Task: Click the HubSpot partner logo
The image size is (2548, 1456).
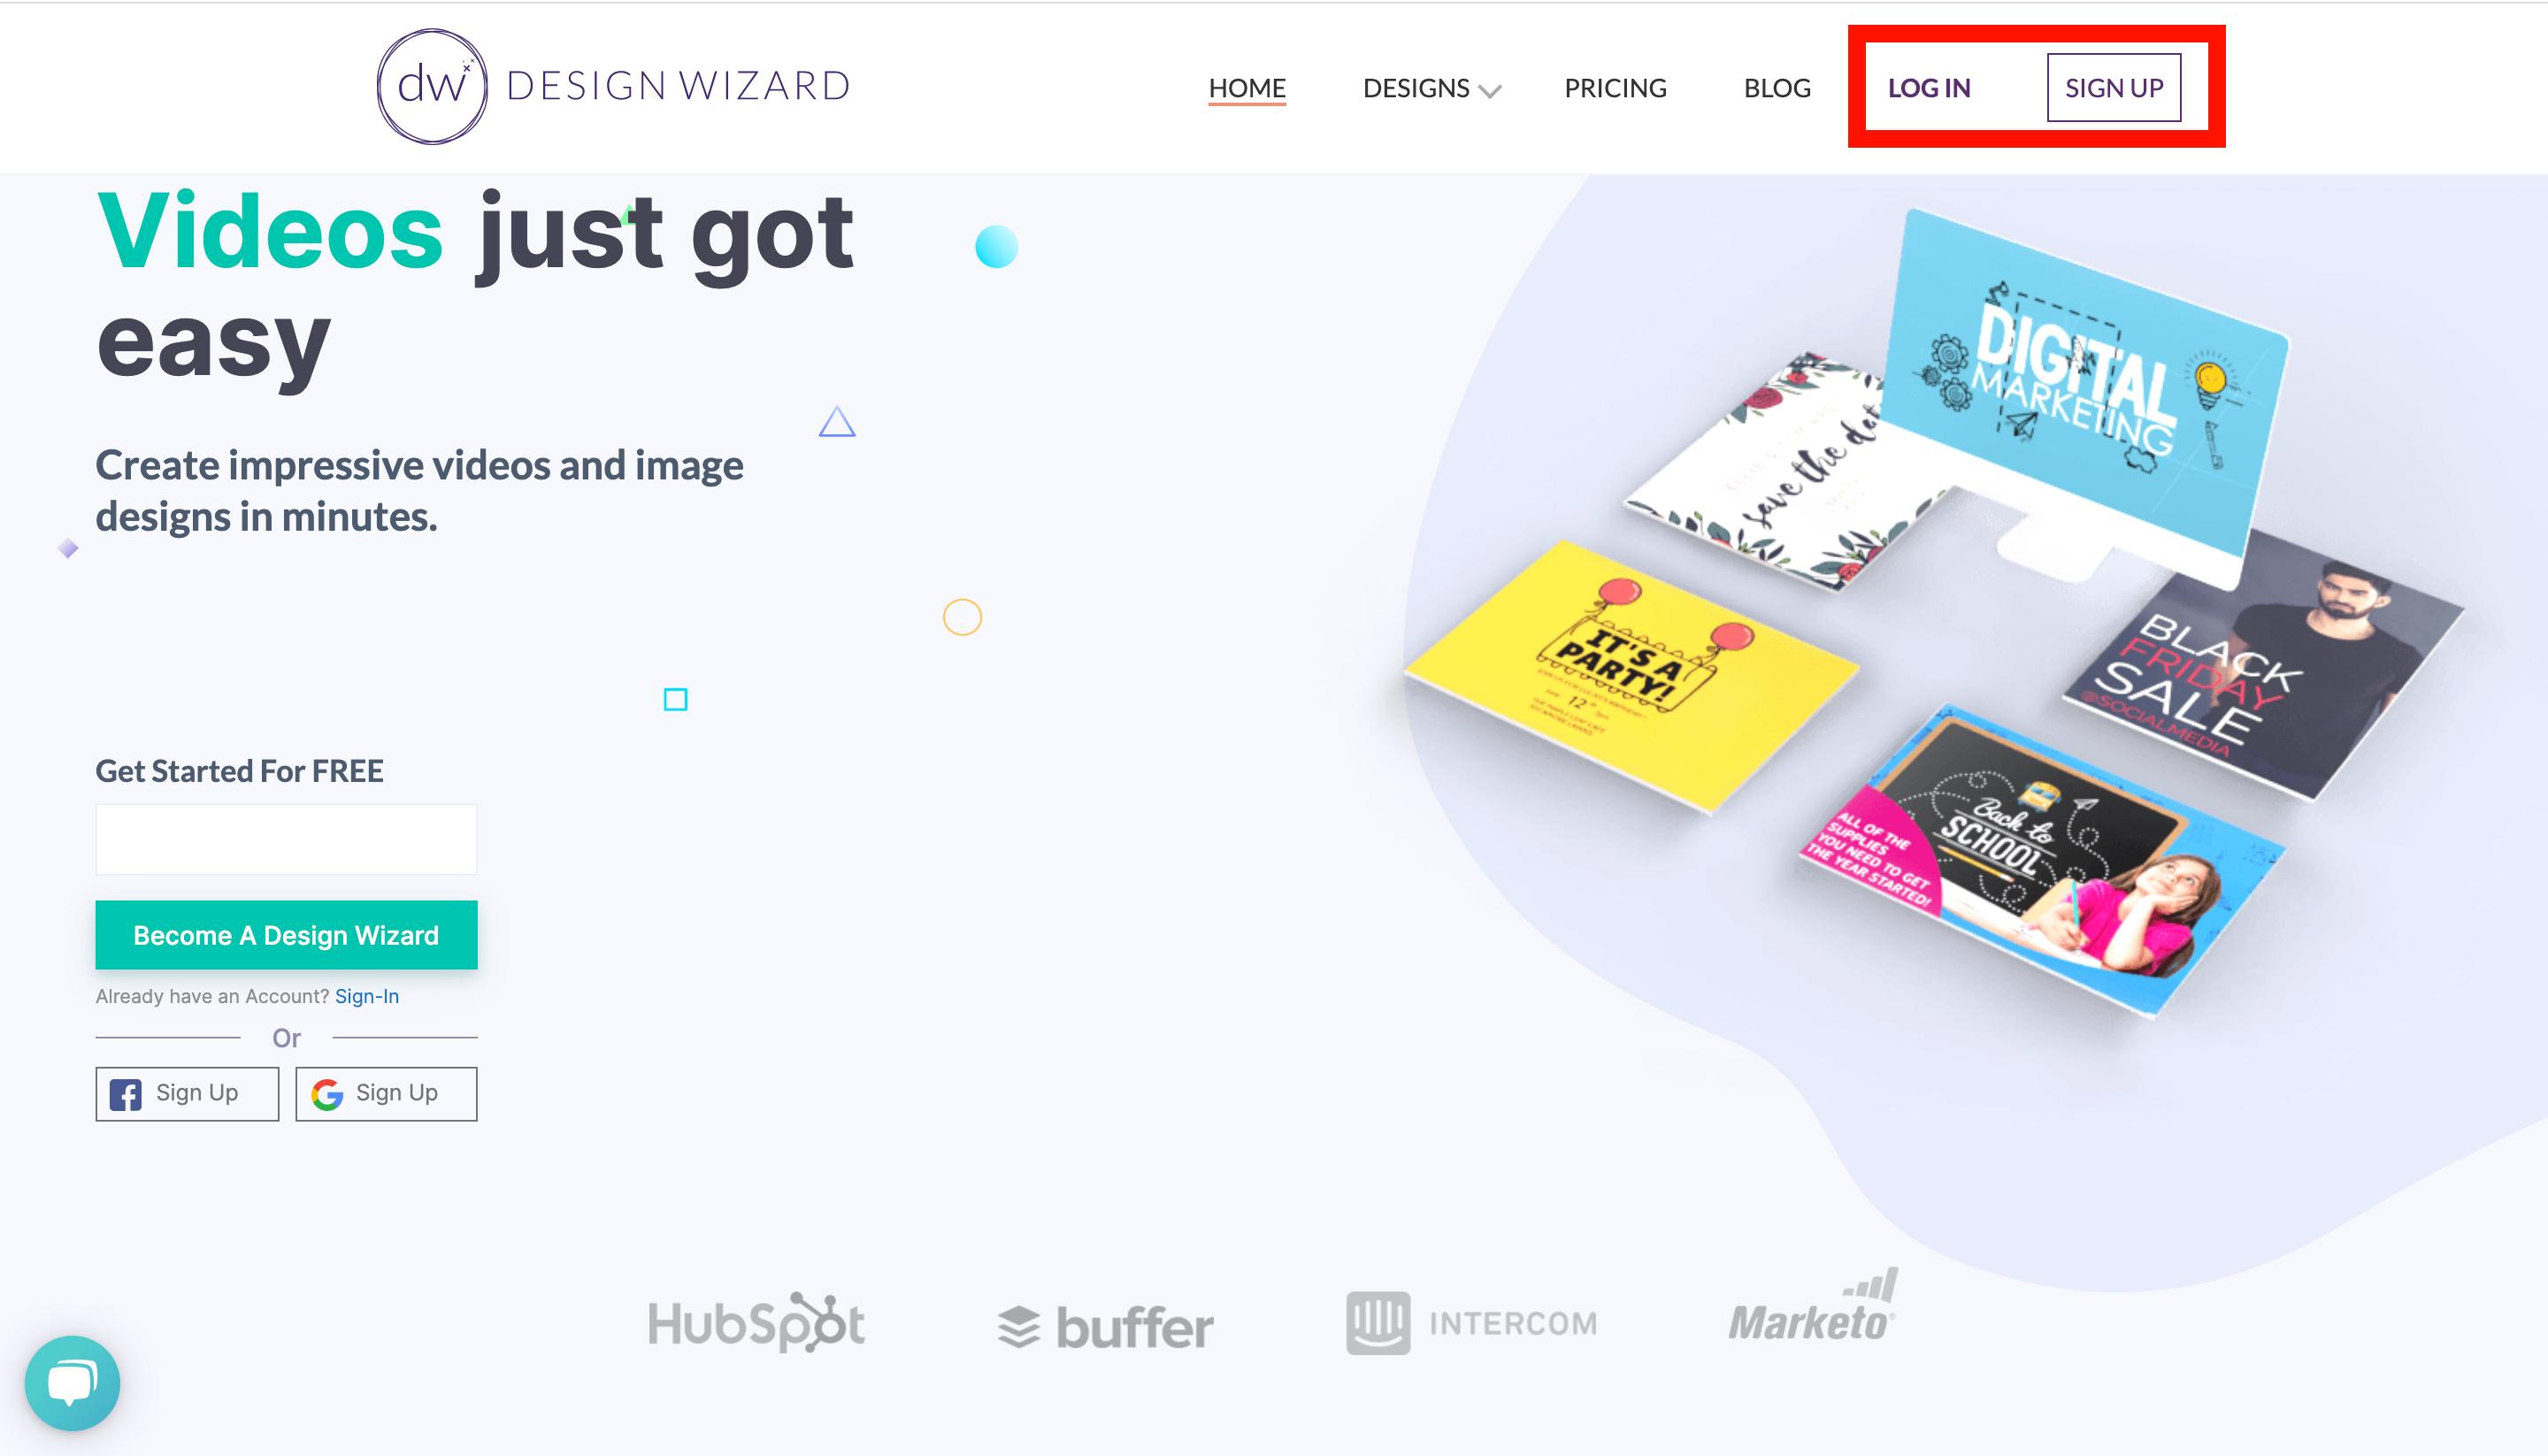Action: (761, 1322)
